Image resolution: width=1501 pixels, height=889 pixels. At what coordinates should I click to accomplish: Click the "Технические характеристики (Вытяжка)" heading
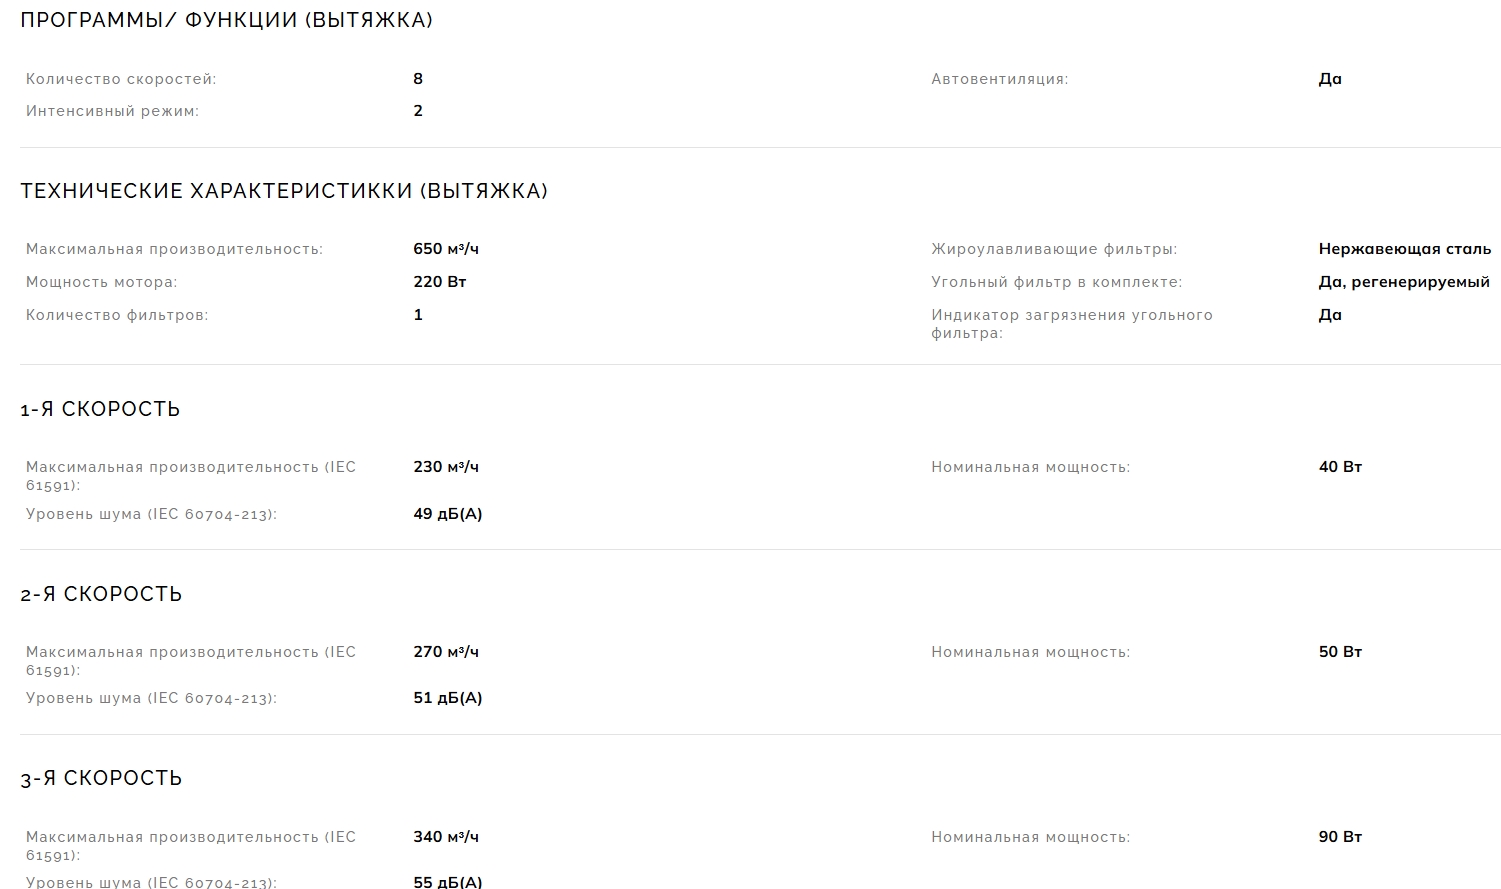[284, 191]
